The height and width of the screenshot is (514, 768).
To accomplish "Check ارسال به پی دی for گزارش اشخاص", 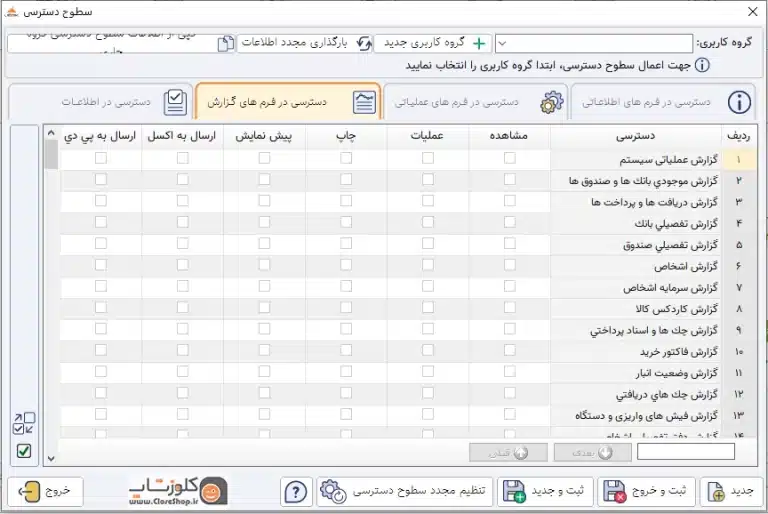I will (x=101, y=265).
